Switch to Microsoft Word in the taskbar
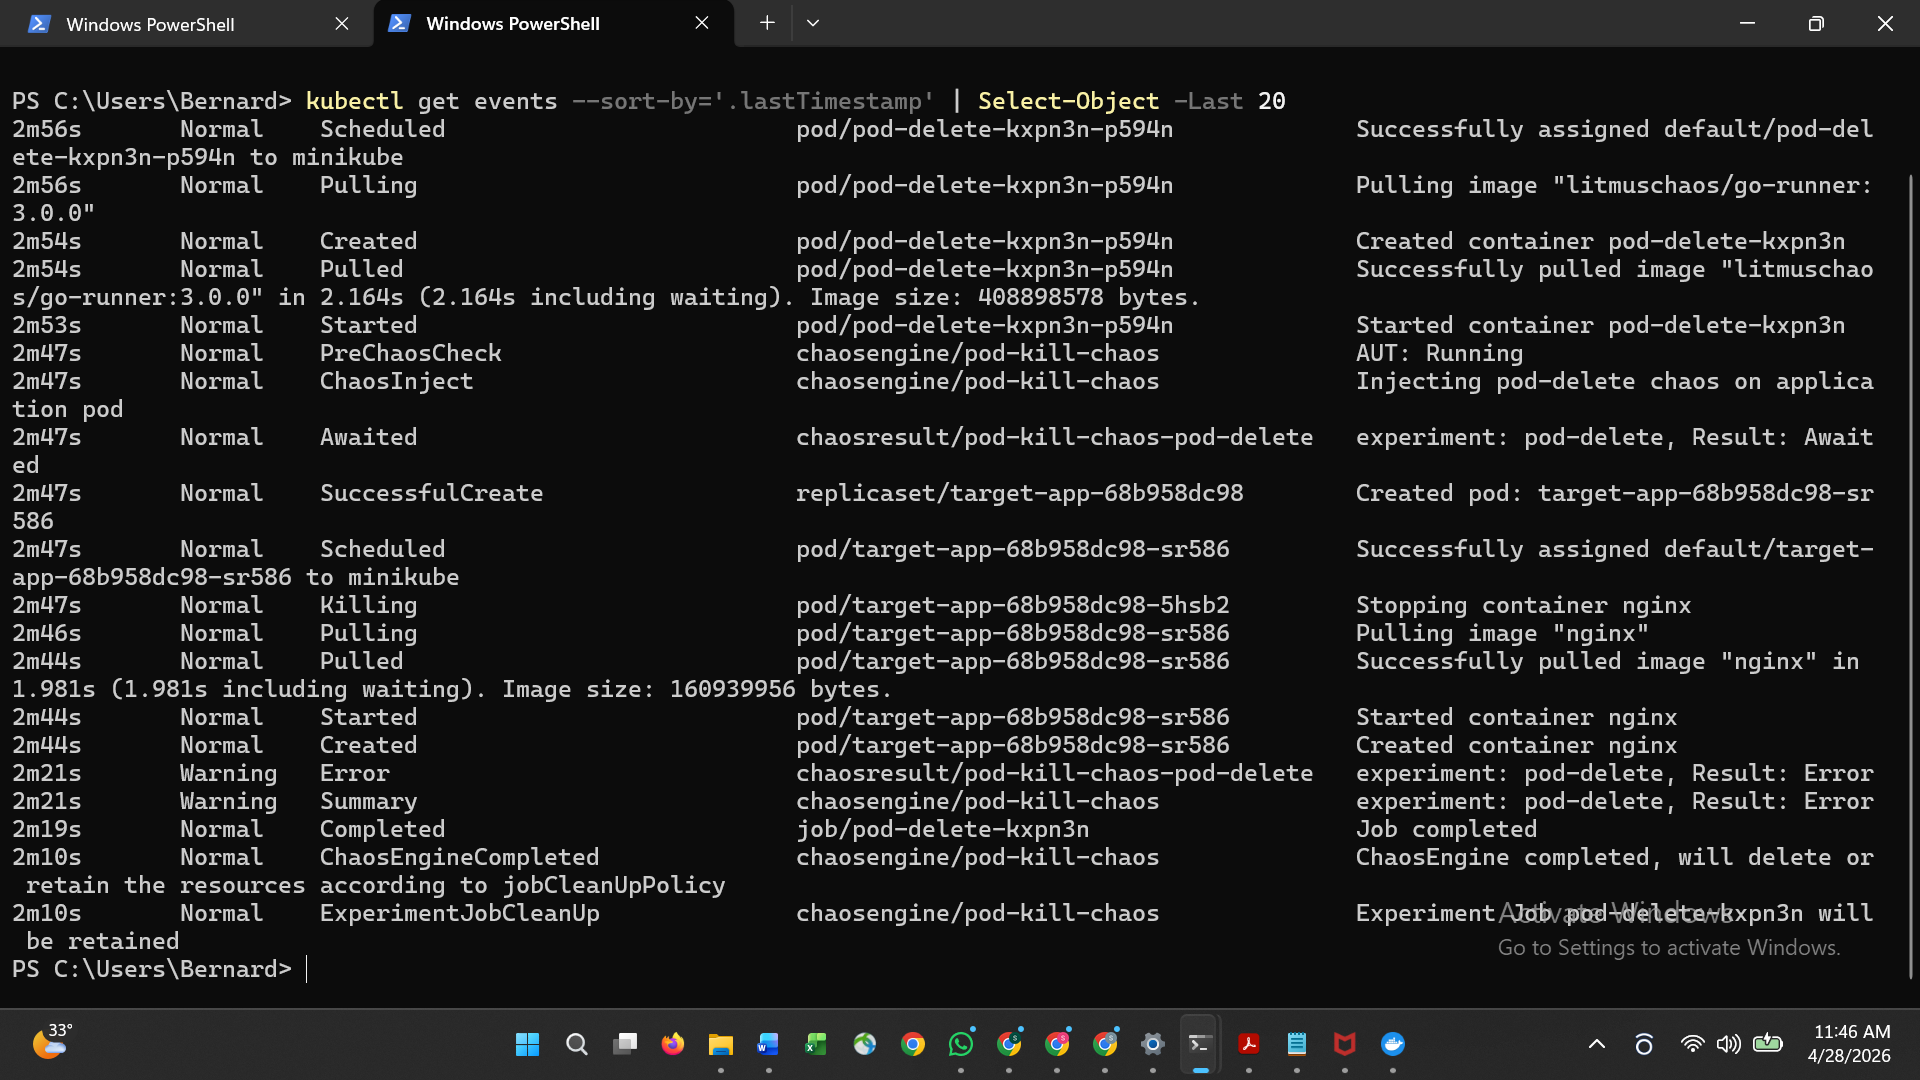Viewport: 1920px width, 1080px height. pos(769,1044)
